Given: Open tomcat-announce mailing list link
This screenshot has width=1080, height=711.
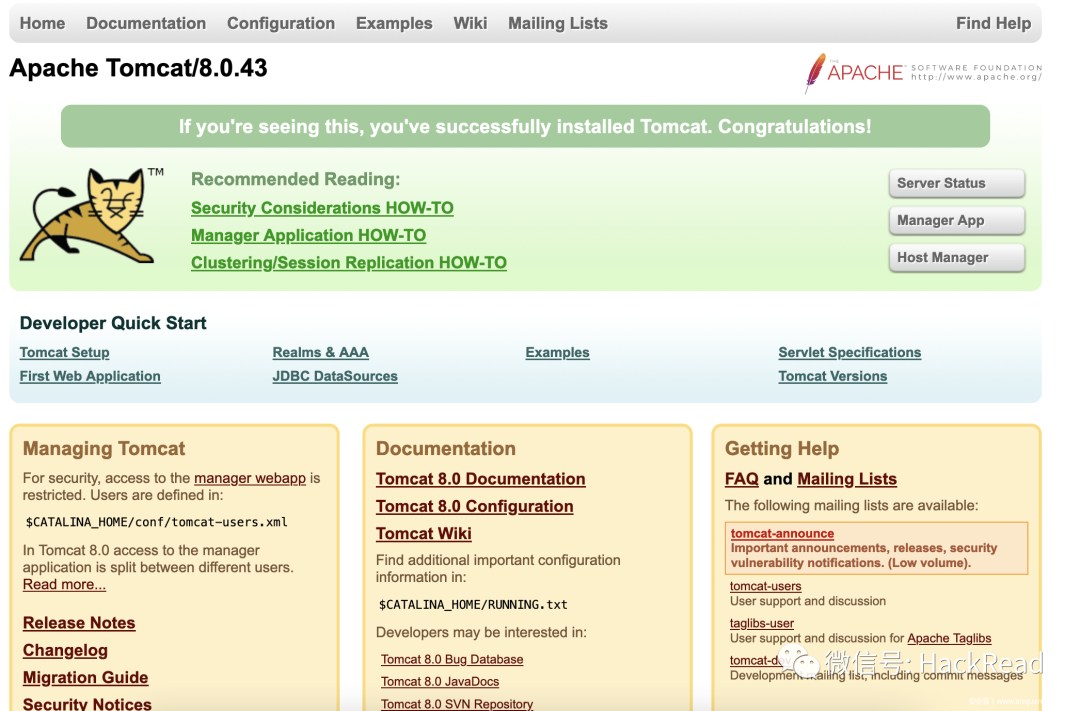Looking at the screenshot, I should (x=782, y=533).
